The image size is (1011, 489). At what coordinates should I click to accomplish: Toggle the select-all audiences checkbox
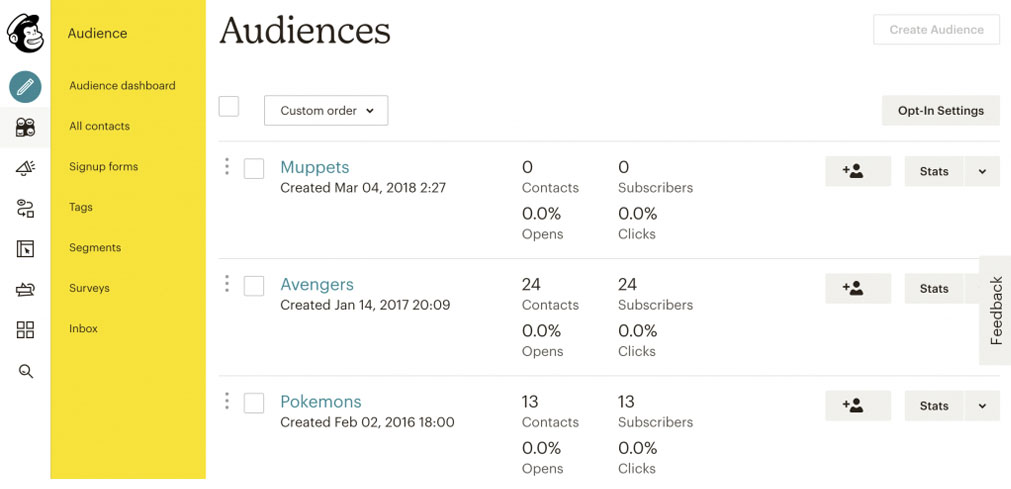click(x=229, y=106)
